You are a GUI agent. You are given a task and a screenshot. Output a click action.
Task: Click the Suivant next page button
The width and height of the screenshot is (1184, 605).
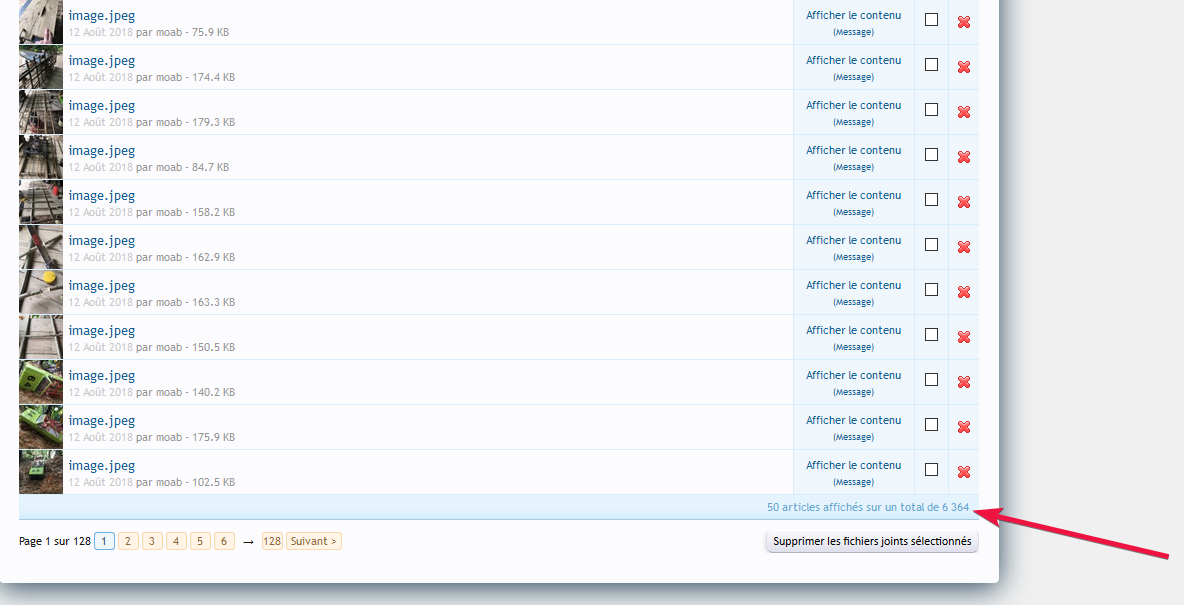tap(314, 541)
